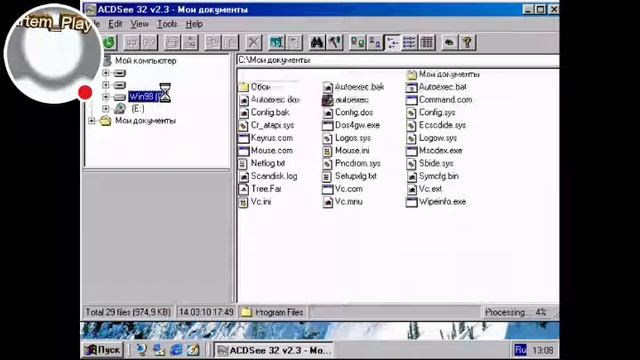Select the Dos4gw.exe file icon
Screen dimensions: 640x360
328,125
